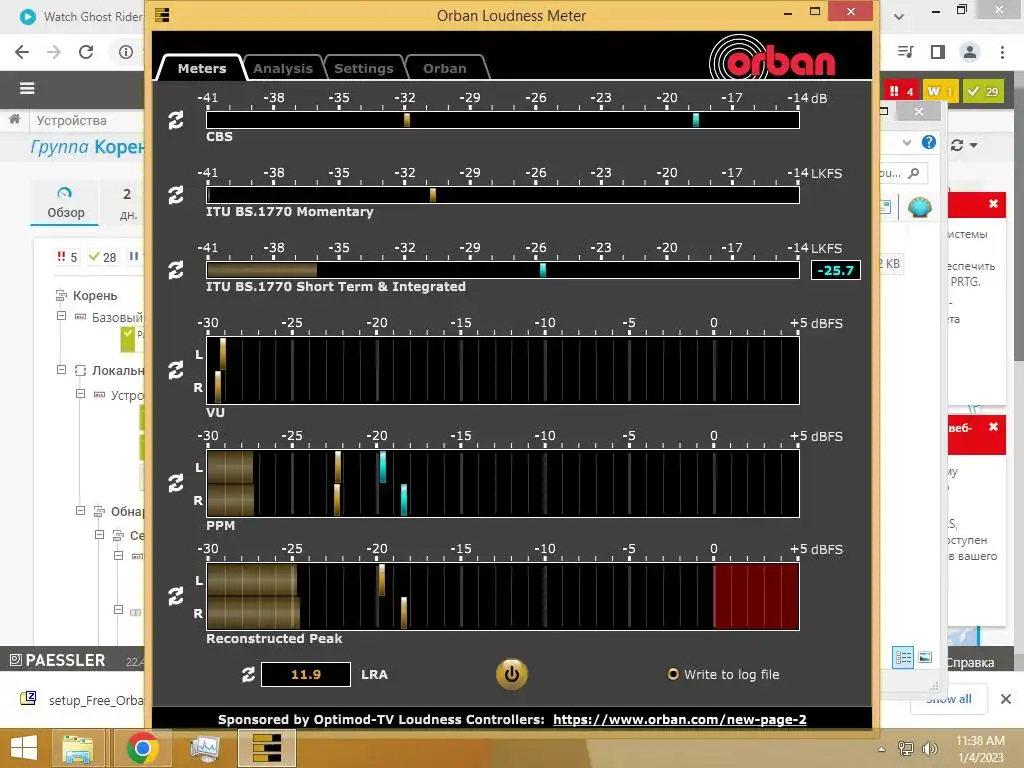Click the LRA value field showing 11.9
1024x768 pixels.
(x=306, y=675)
